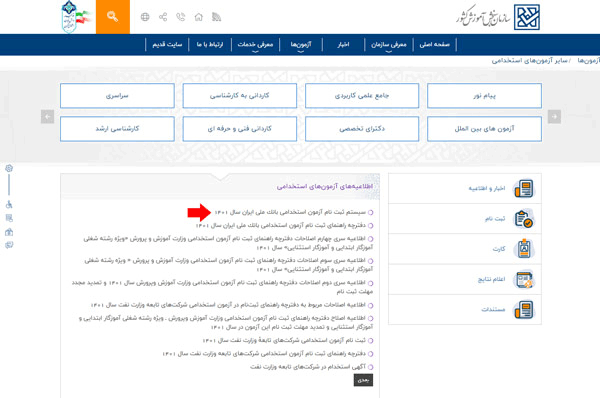Select کاردانی فنی و حرفه ای box
The height and width of the screenshot is (398, 600).
pyautogui.click(x=240, y=129)
